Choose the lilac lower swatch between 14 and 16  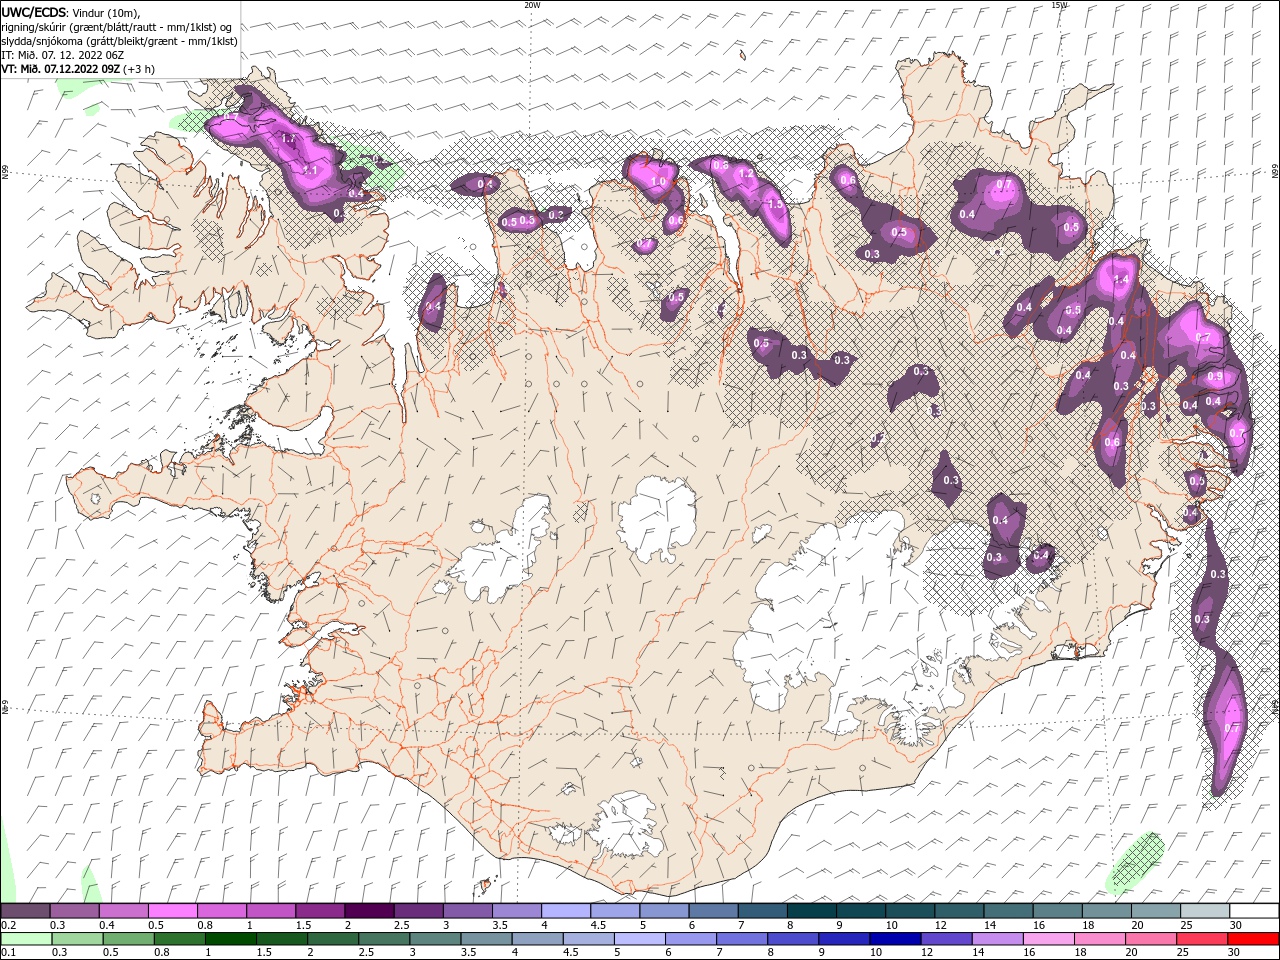pos(997,939)
